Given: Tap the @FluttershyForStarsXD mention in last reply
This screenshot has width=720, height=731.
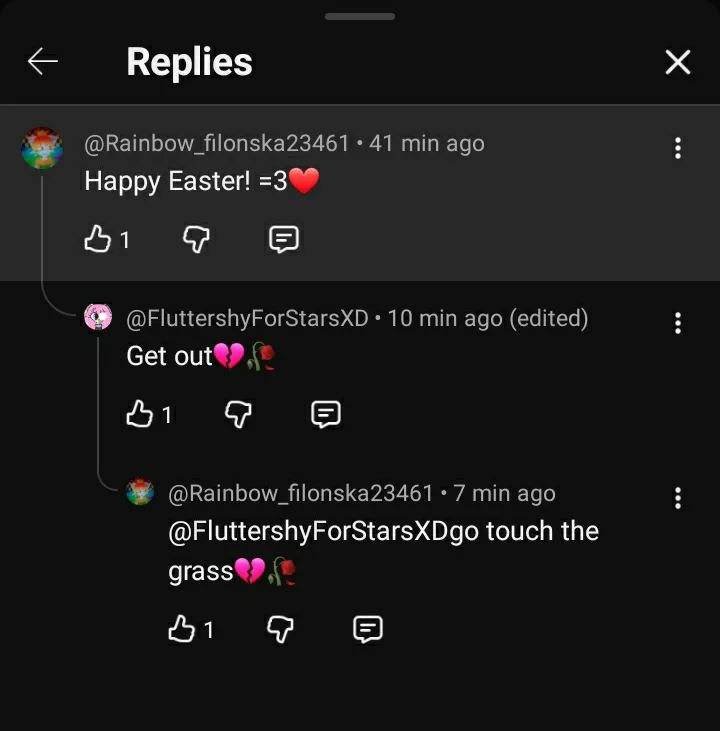Looking at the screenshot, I should [308, 531].
